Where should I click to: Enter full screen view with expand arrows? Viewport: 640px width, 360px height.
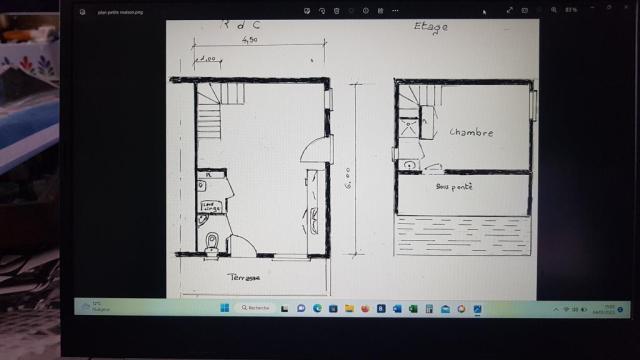tap(509, 10)
